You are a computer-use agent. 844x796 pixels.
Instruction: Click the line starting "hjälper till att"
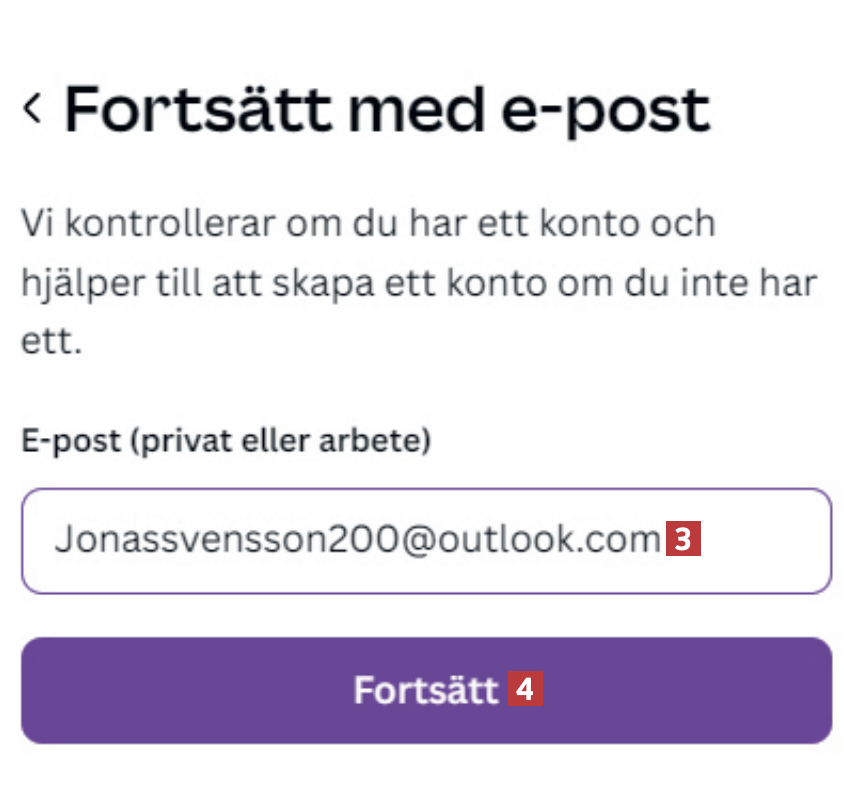pos(418,284)
